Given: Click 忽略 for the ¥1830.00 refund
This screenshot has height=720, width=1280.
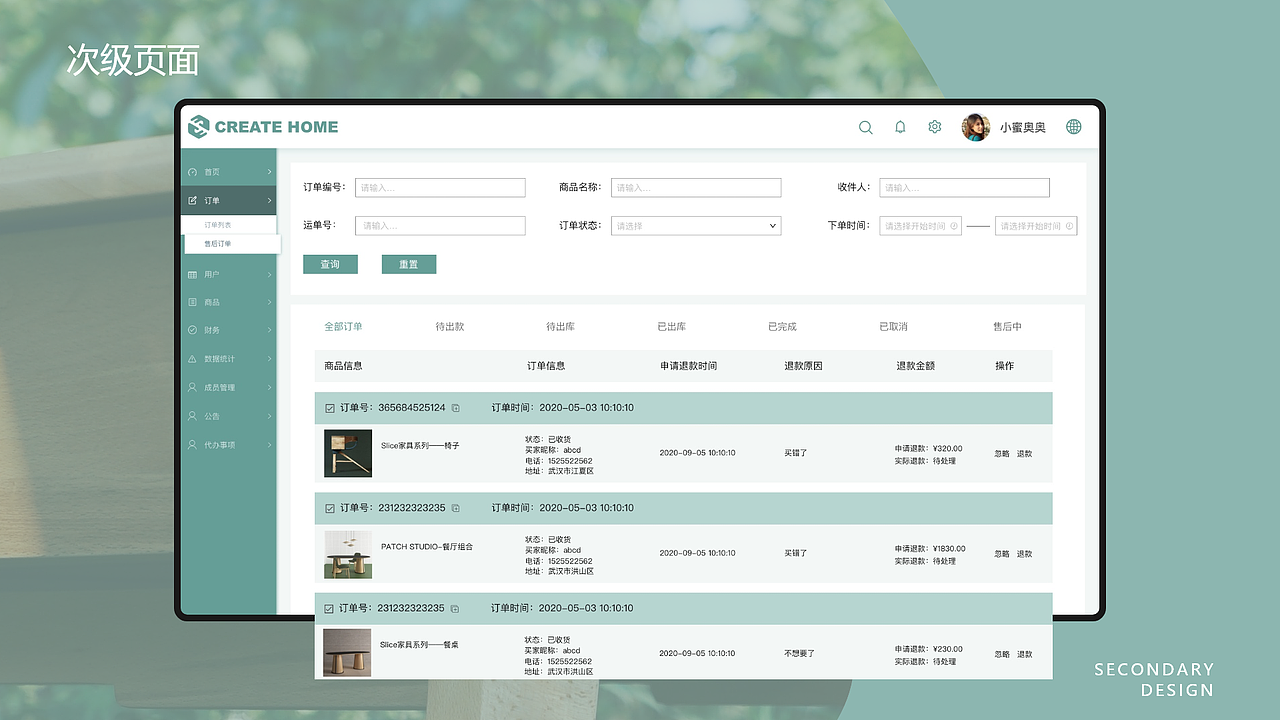Looking at the screenshot, I should (x=1002, y=554).
